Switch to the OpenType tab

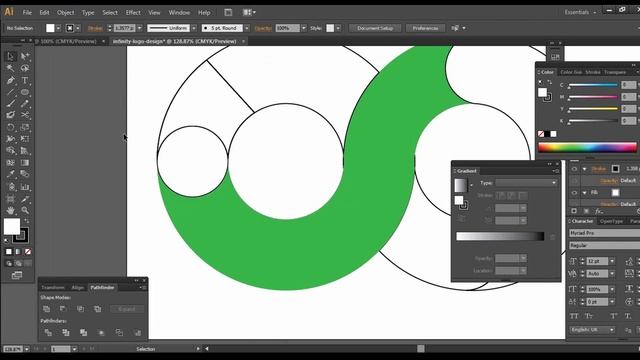(x=611, y=221)
